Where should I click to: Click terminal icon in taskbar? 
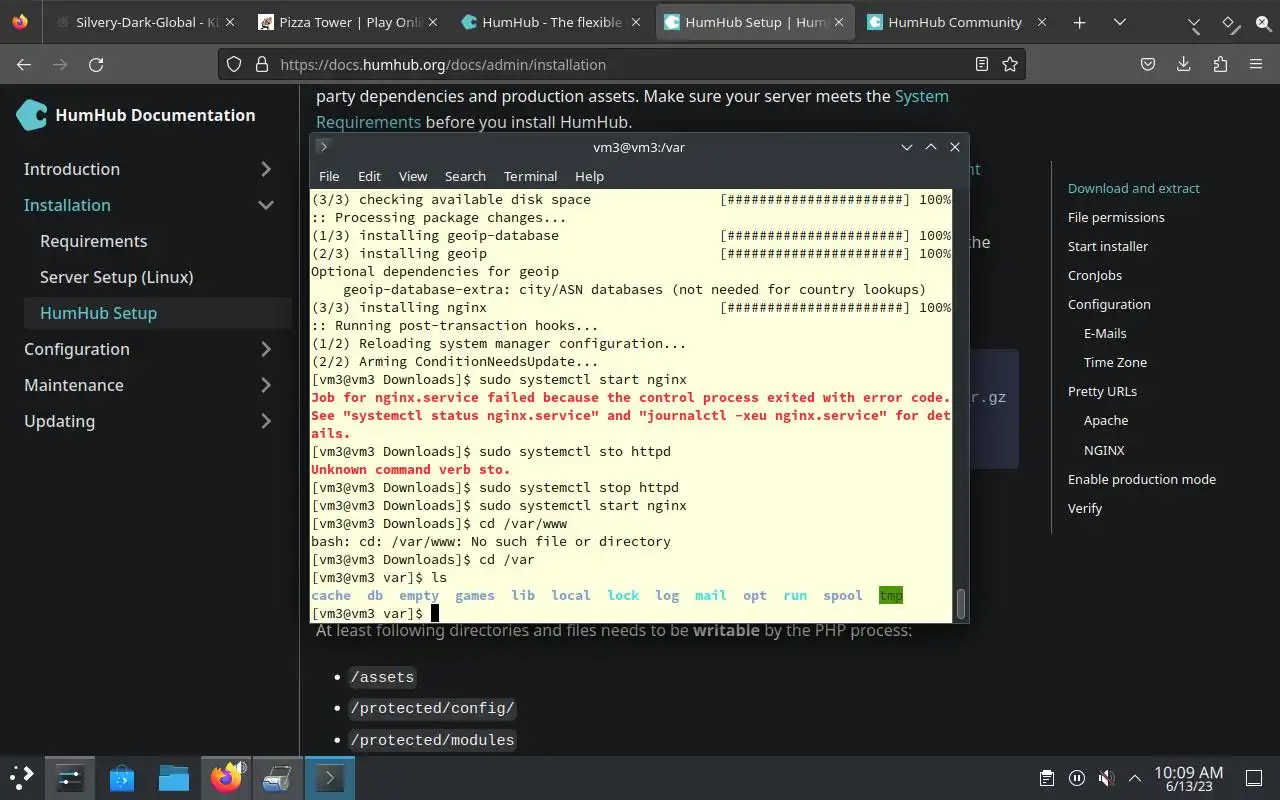(330, 777)
